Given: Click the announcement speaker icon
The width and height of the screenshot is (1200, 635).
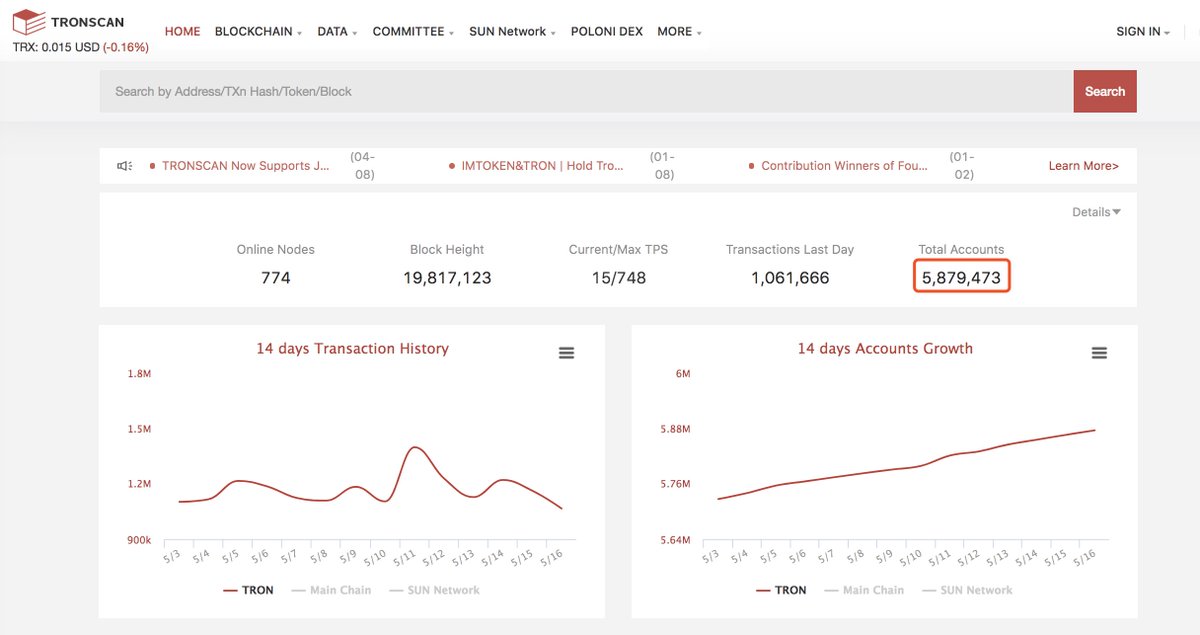Looking at the screenshot, I should click(x=124, y=166).
